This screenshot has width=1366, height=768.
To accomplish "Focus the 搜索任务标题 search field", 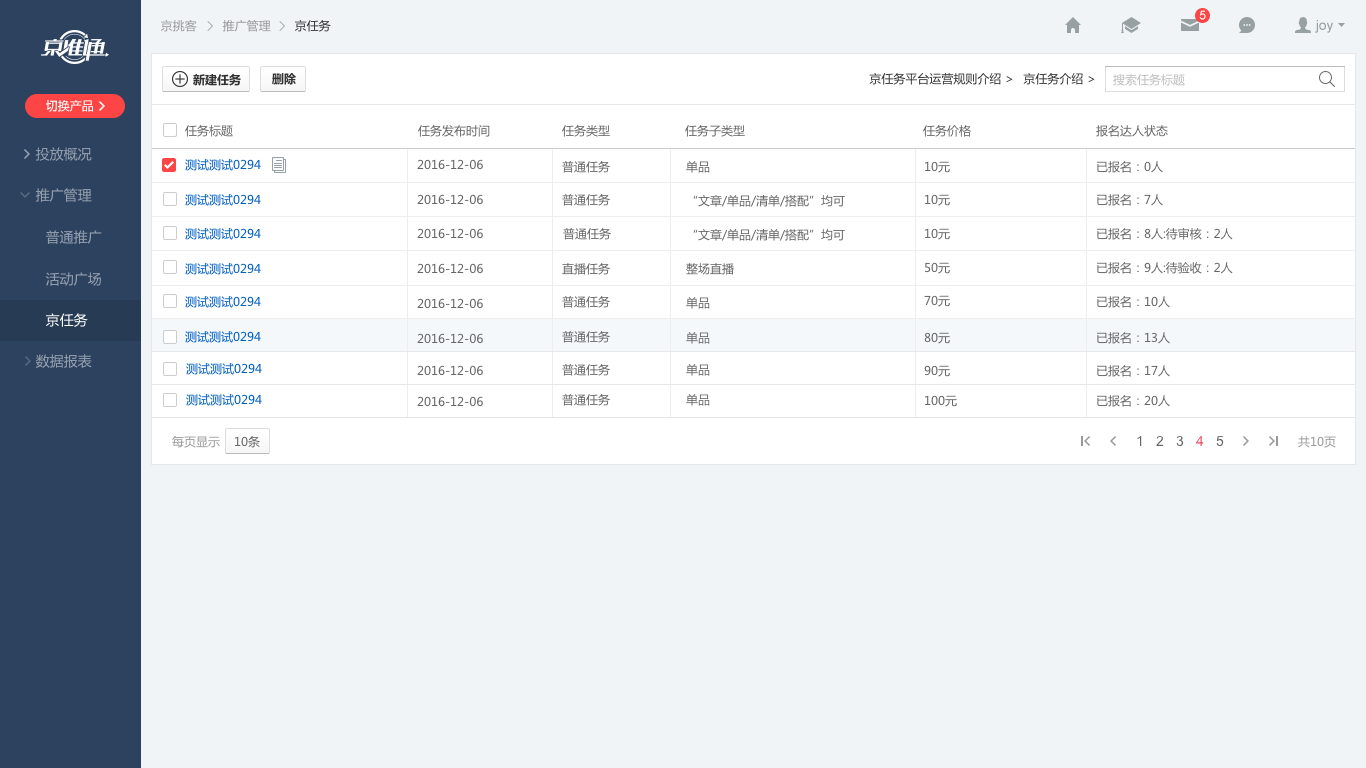I will pyautogui.click(x=1210, y=79).
